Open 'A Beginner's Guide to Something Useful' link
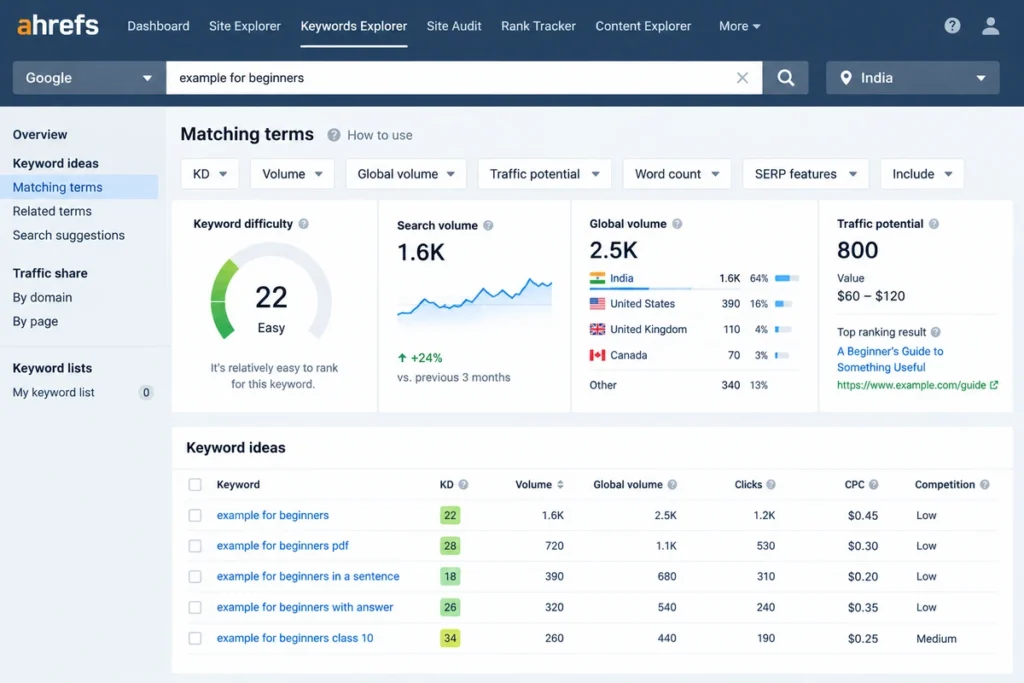 click(890, 359)
